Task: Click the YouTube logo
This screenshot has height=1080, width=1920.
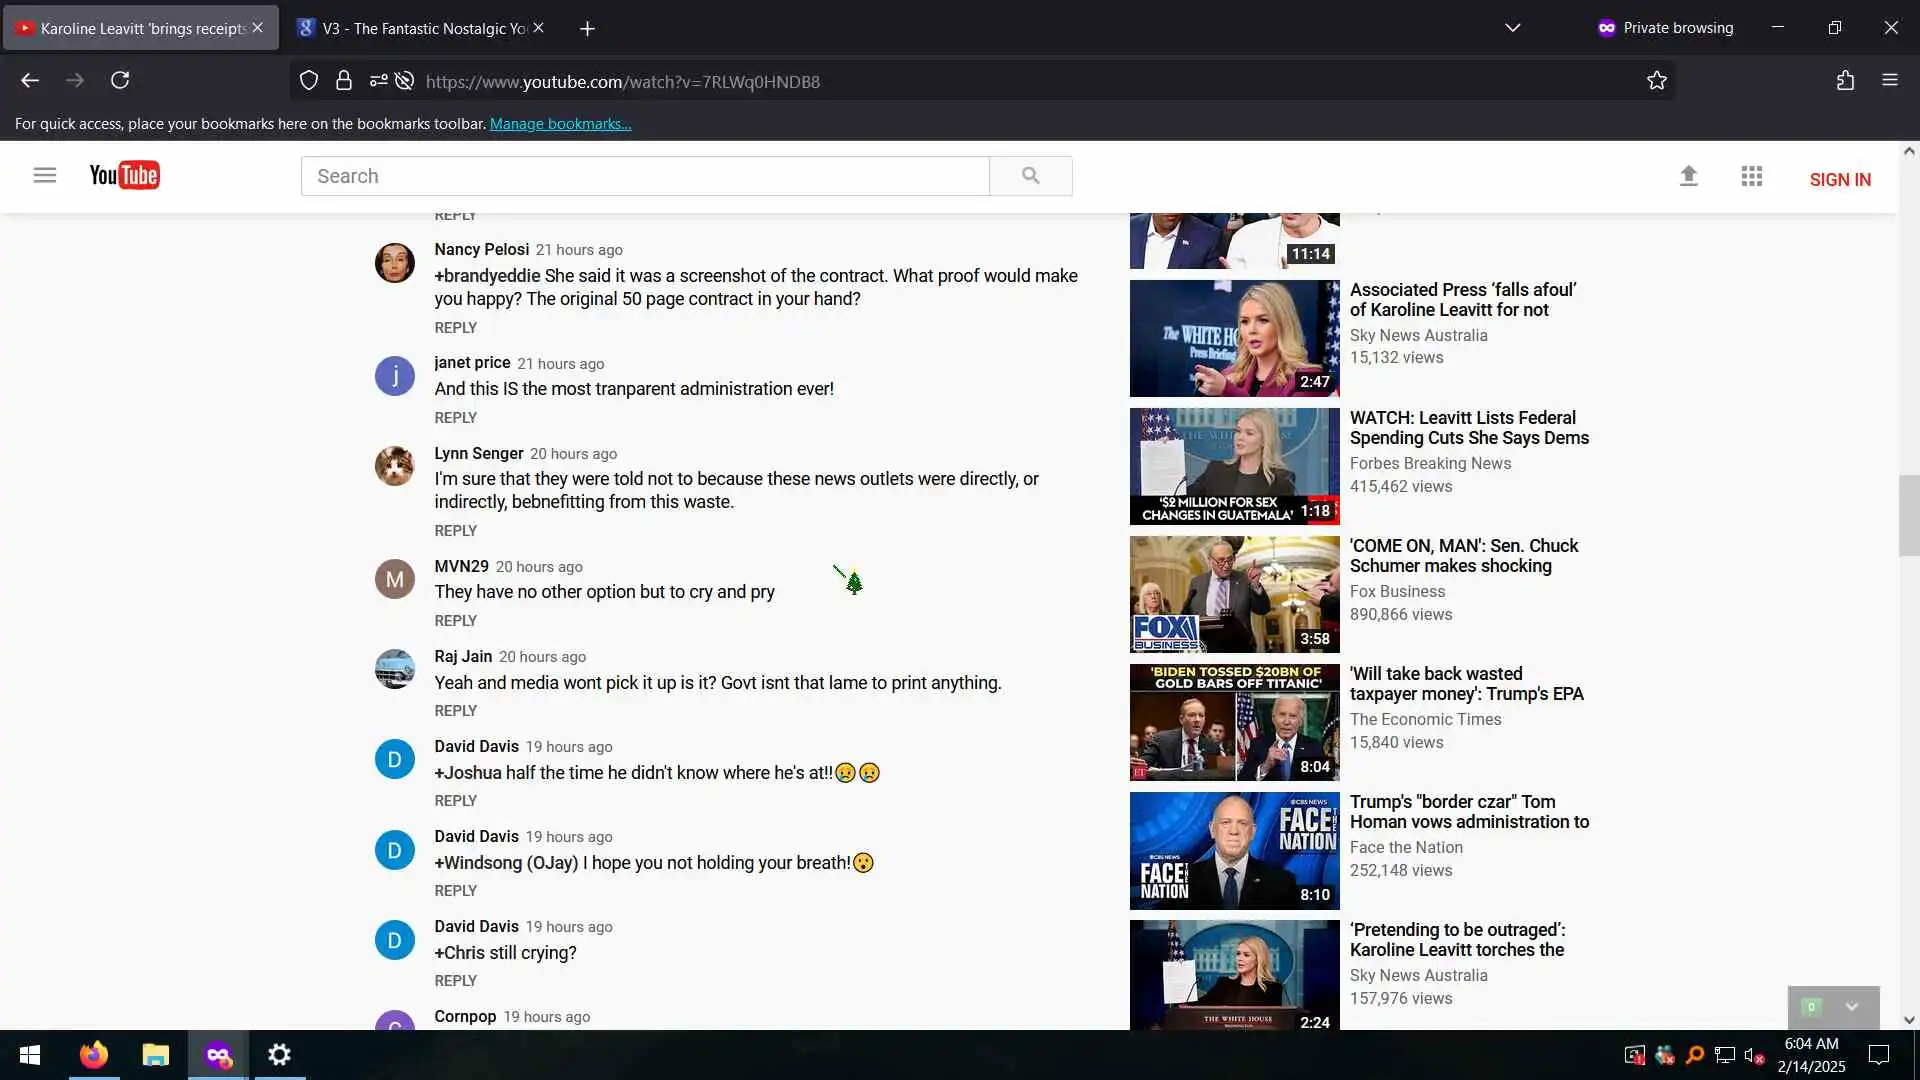Action: point(124,176)
